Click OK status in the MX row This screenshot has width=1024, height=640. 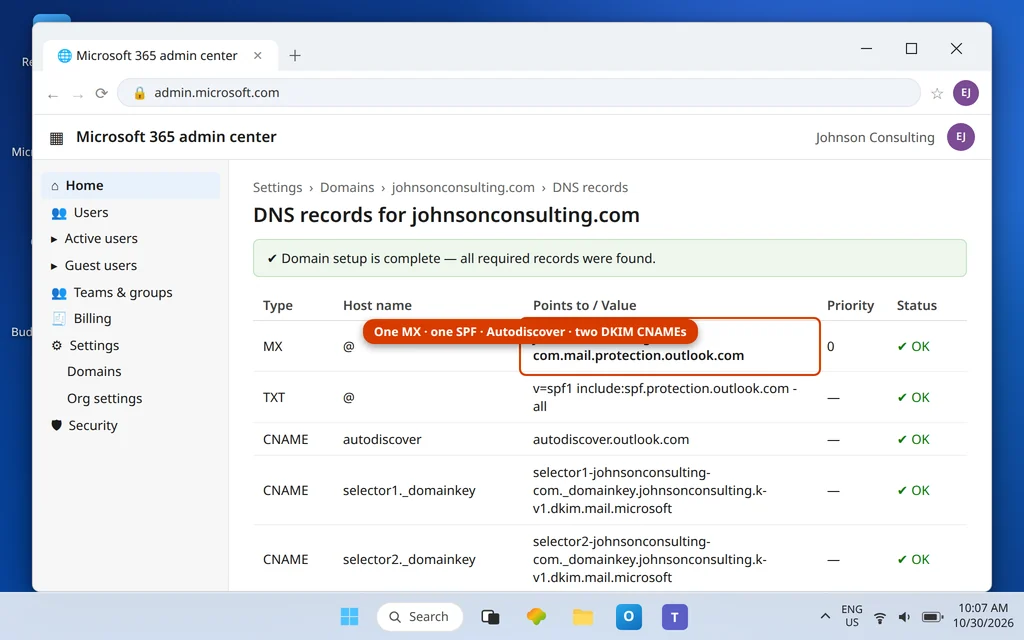click(x=913, y=347)
